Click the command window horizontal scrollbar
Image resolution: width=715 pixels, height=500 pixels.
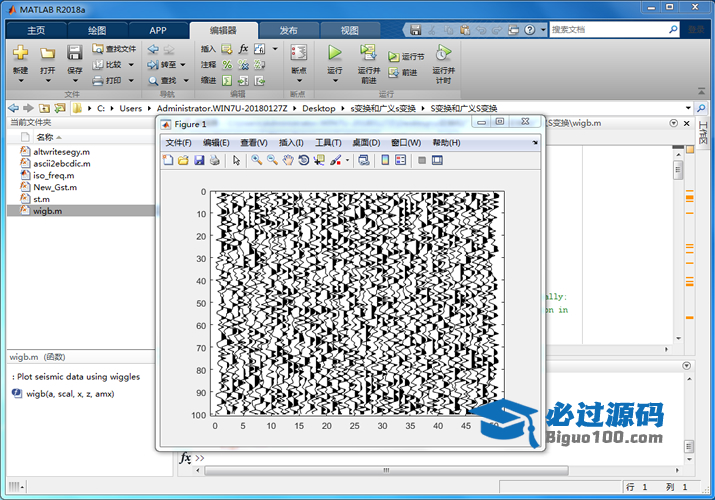(x=386, y=470)
